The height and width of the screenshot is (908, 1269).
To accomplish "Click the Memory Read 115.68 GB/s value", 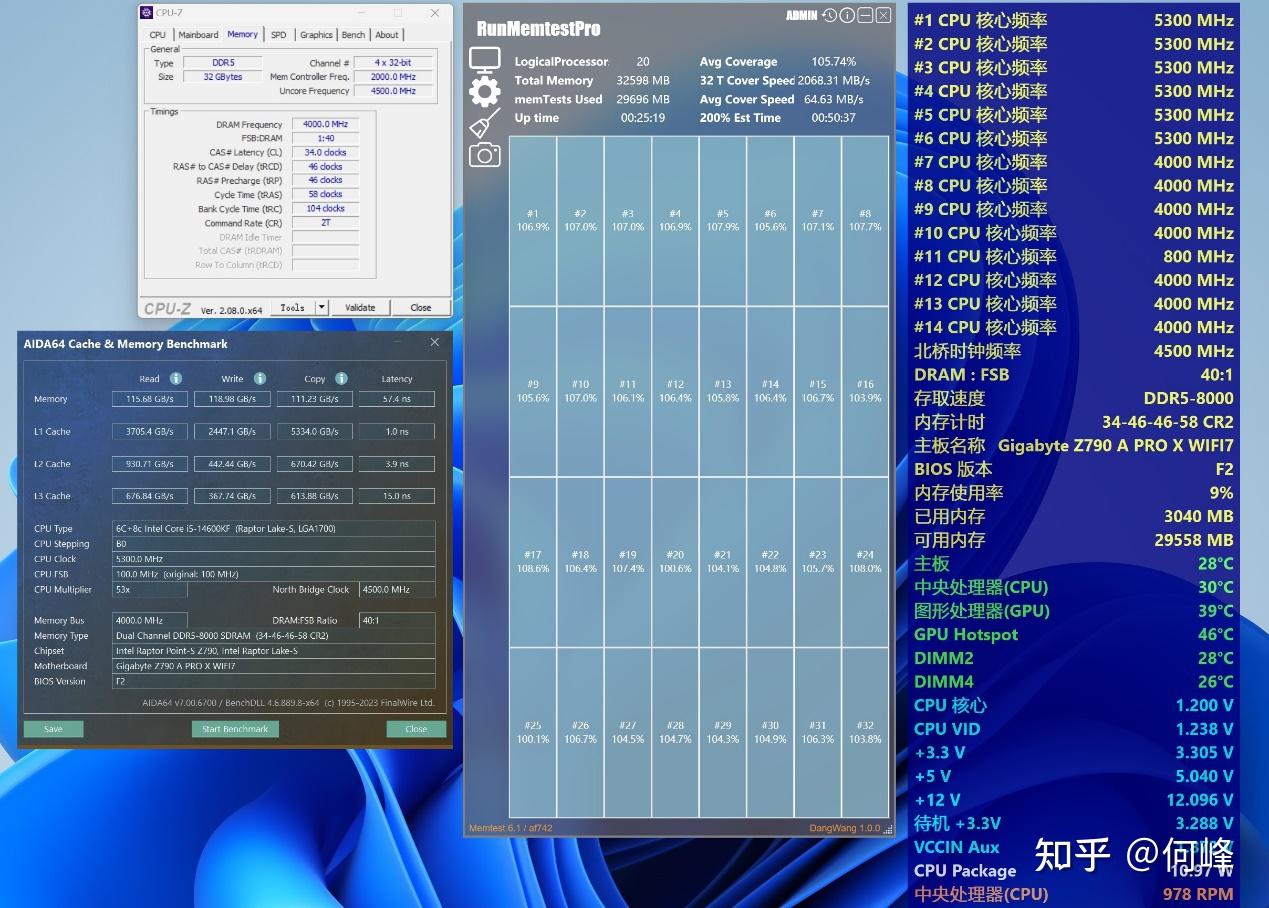I will [149, 399].
